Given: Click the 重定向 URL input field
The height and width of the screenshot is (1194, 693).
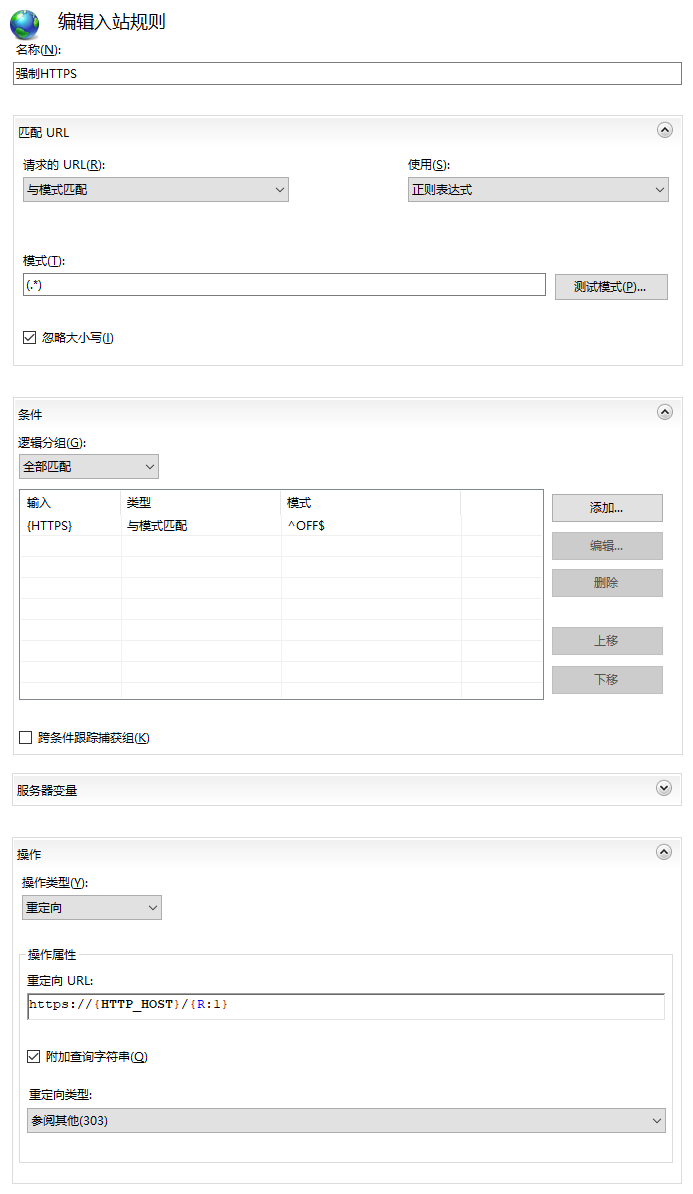Looking at the screenshot, I should [346, 1005].
